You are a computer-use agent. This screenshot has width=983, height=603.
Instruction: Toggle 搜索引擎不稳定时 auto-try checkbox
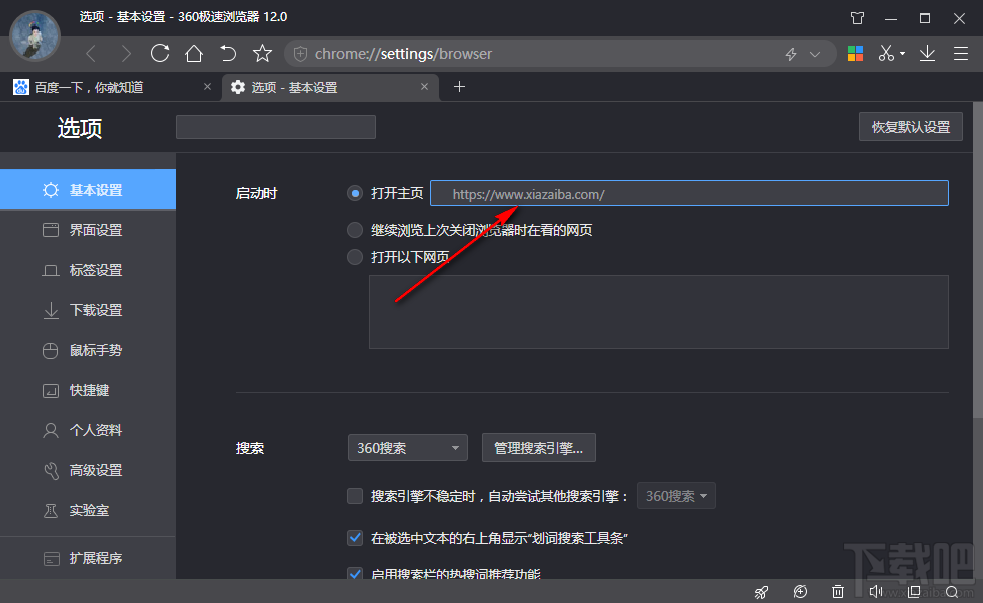coord(355,496)
